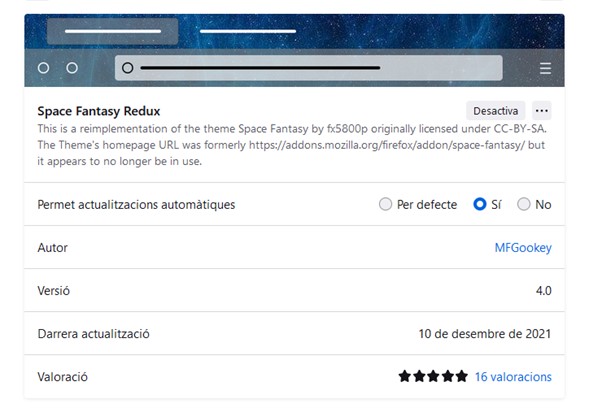The width and height of the screenshot is (602, 412).
Task: Open the '16 valoracions' reviews link
Action: [x=512, y=377]
